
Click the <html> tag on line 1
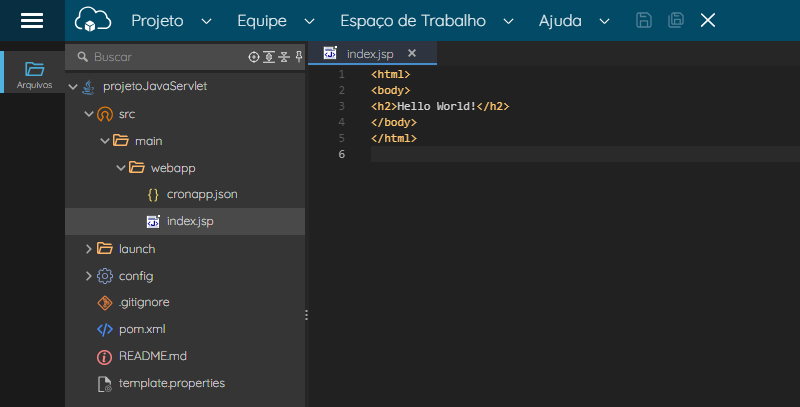pos(391,74)
